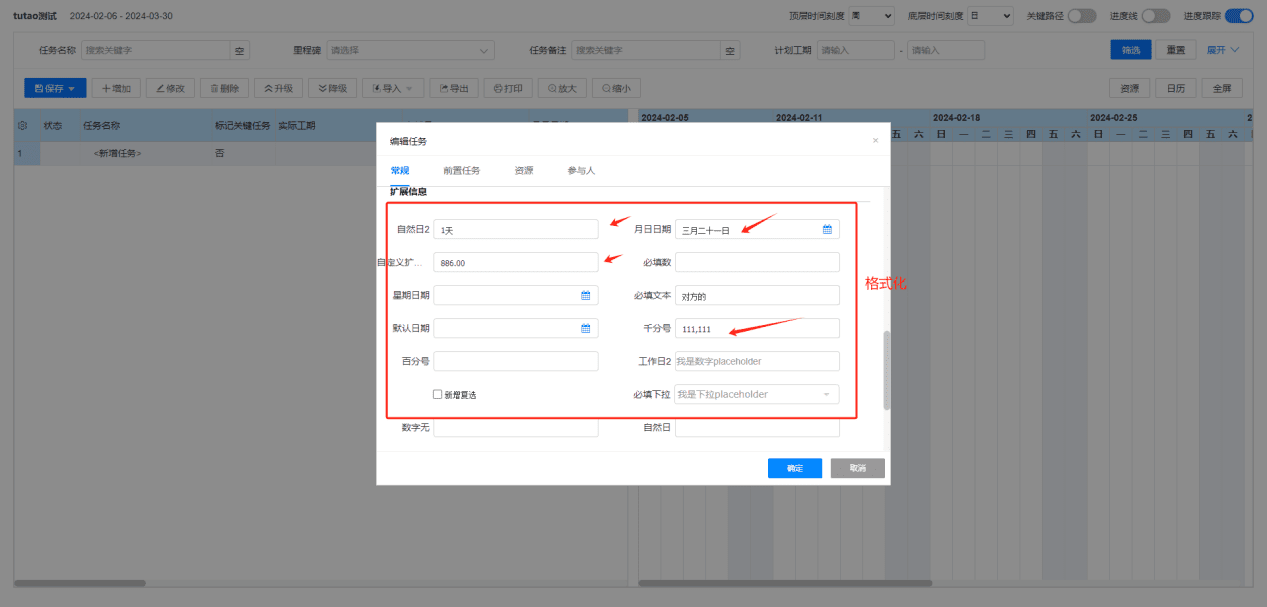Image resolution: width=1267 pixels, height=607 pixels.
Task: Open the 导入 dropdown button
Action: coord(393,88)
